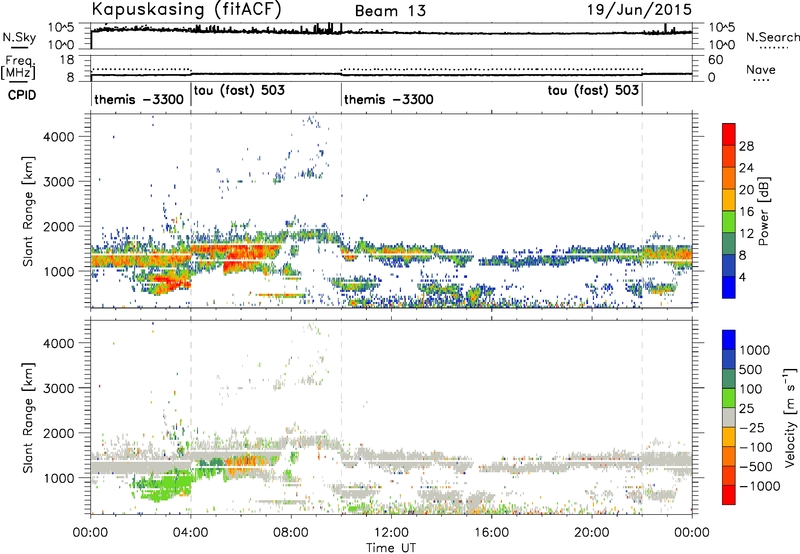This screenshot has width=800, height=554.
Task: Click the '1000' value on the Velocity scale
Action: tap(754, 350)
